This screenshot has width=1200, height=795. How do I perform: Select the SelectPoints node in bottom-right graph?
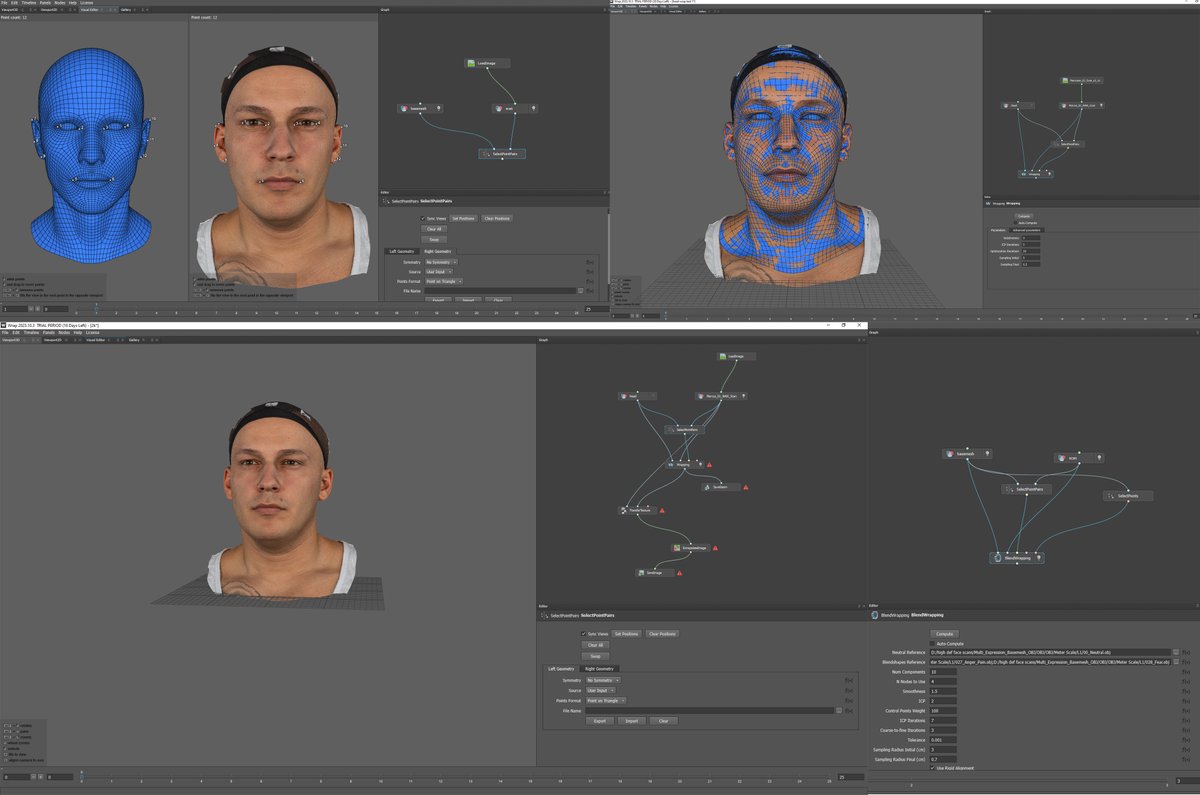[x=1128, y=496]
